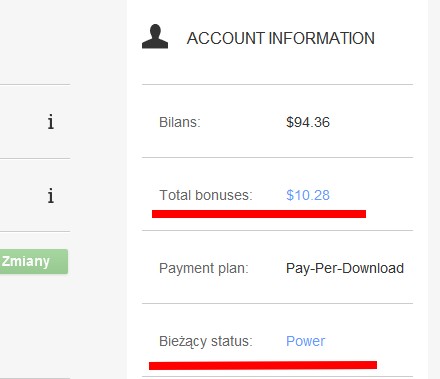Click the red underline below Total bonuses
Viewport: 440px width, 379px height.
(259, 214)
